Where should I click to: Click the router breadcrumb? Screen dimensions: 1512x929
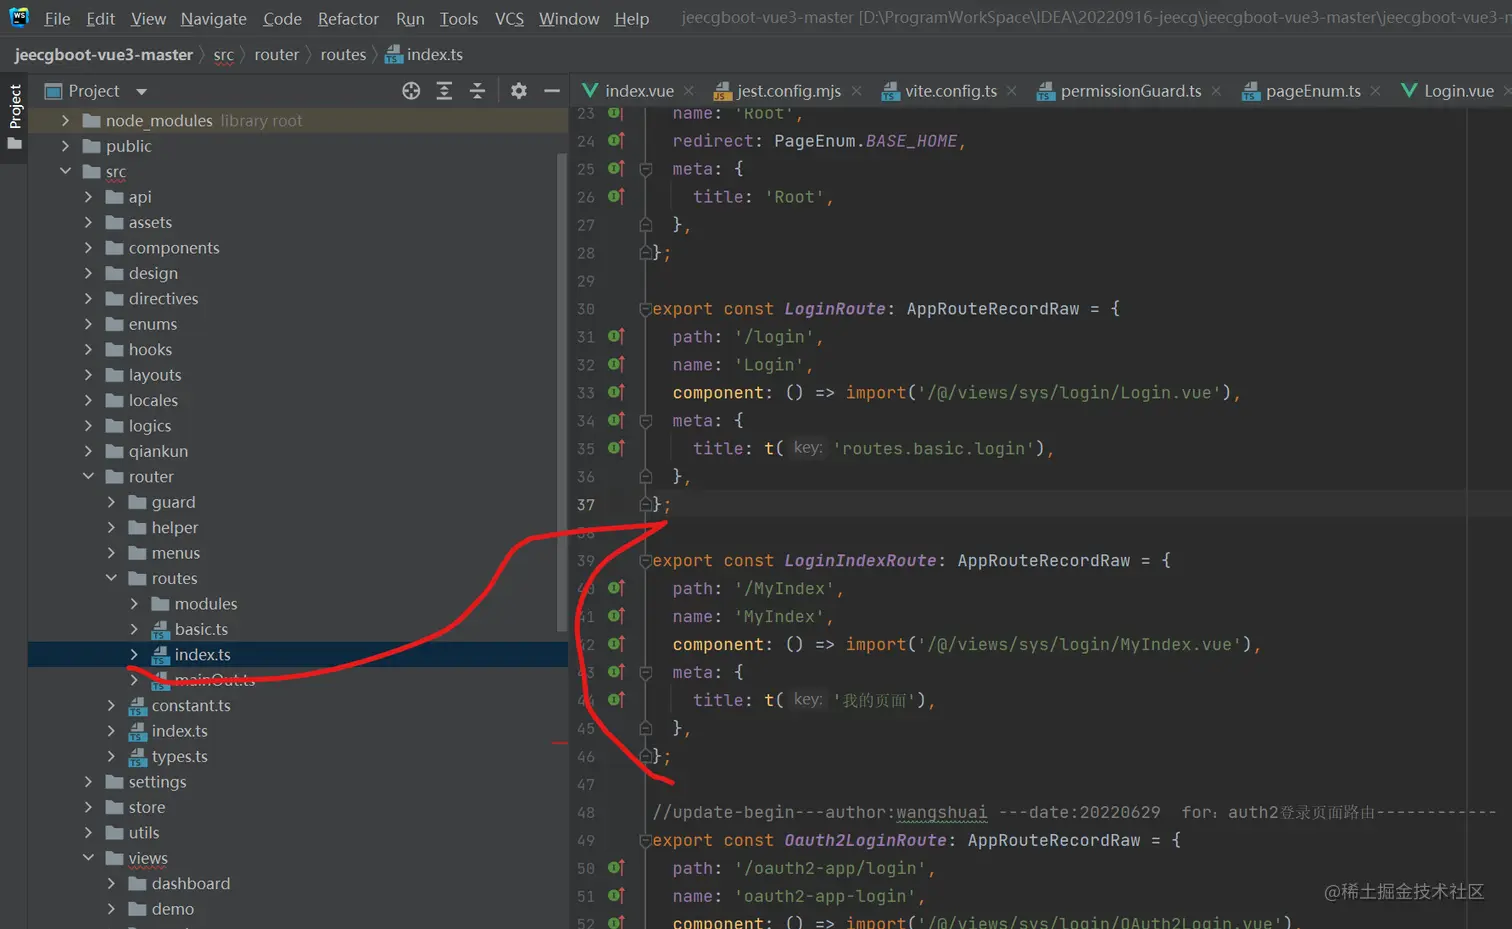pos(276,55)
